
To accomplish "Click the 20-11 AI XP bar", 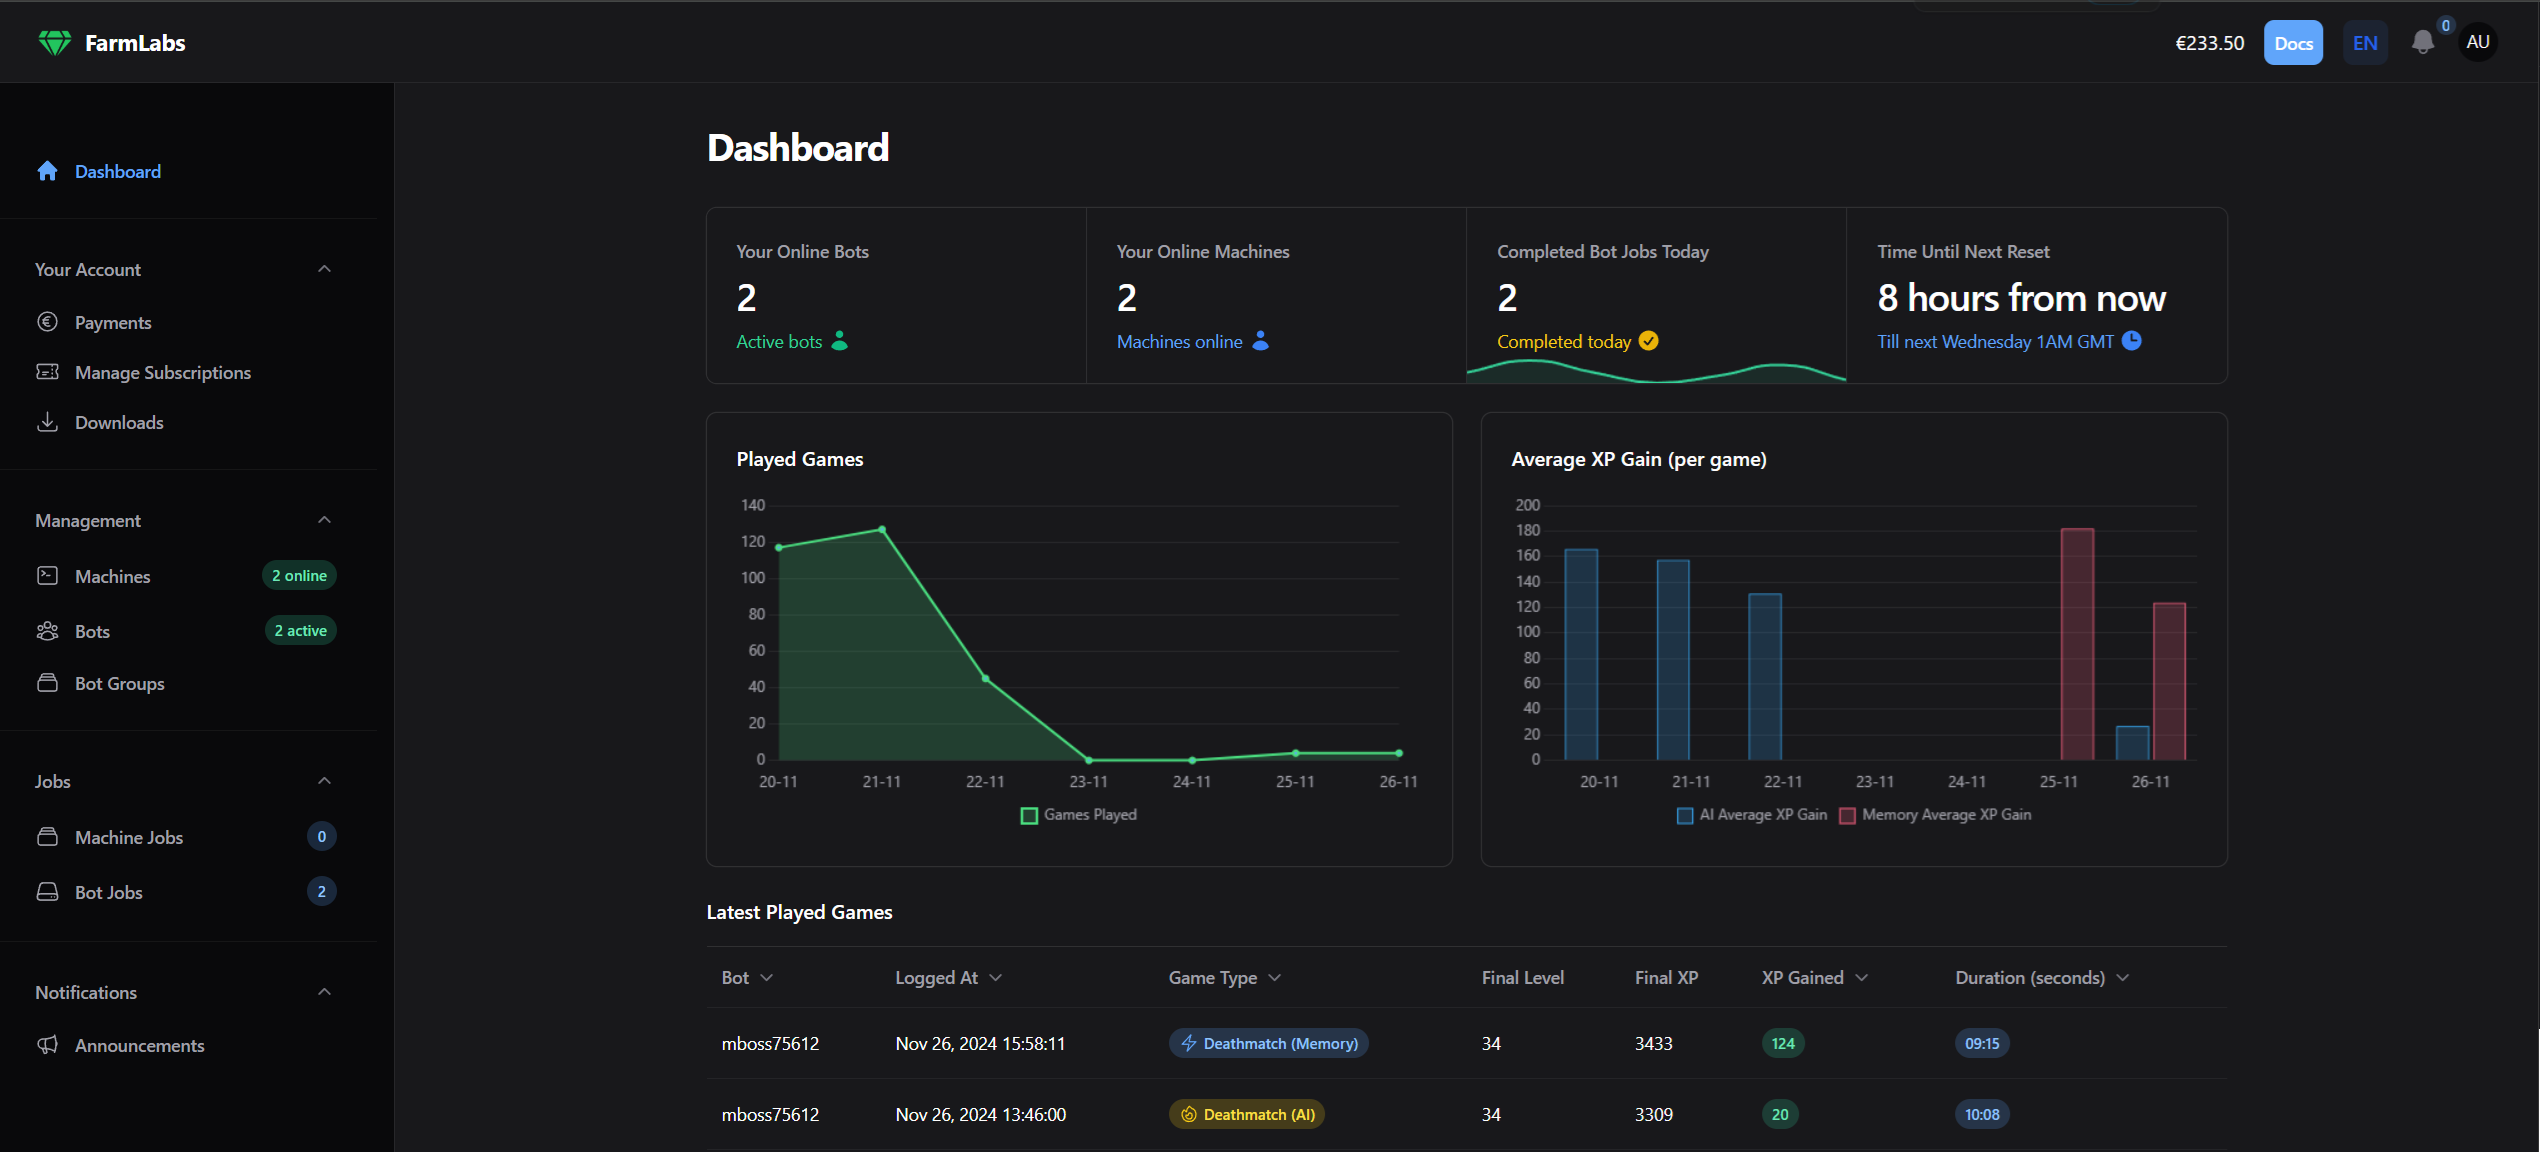I will (x=1581, y=654).
